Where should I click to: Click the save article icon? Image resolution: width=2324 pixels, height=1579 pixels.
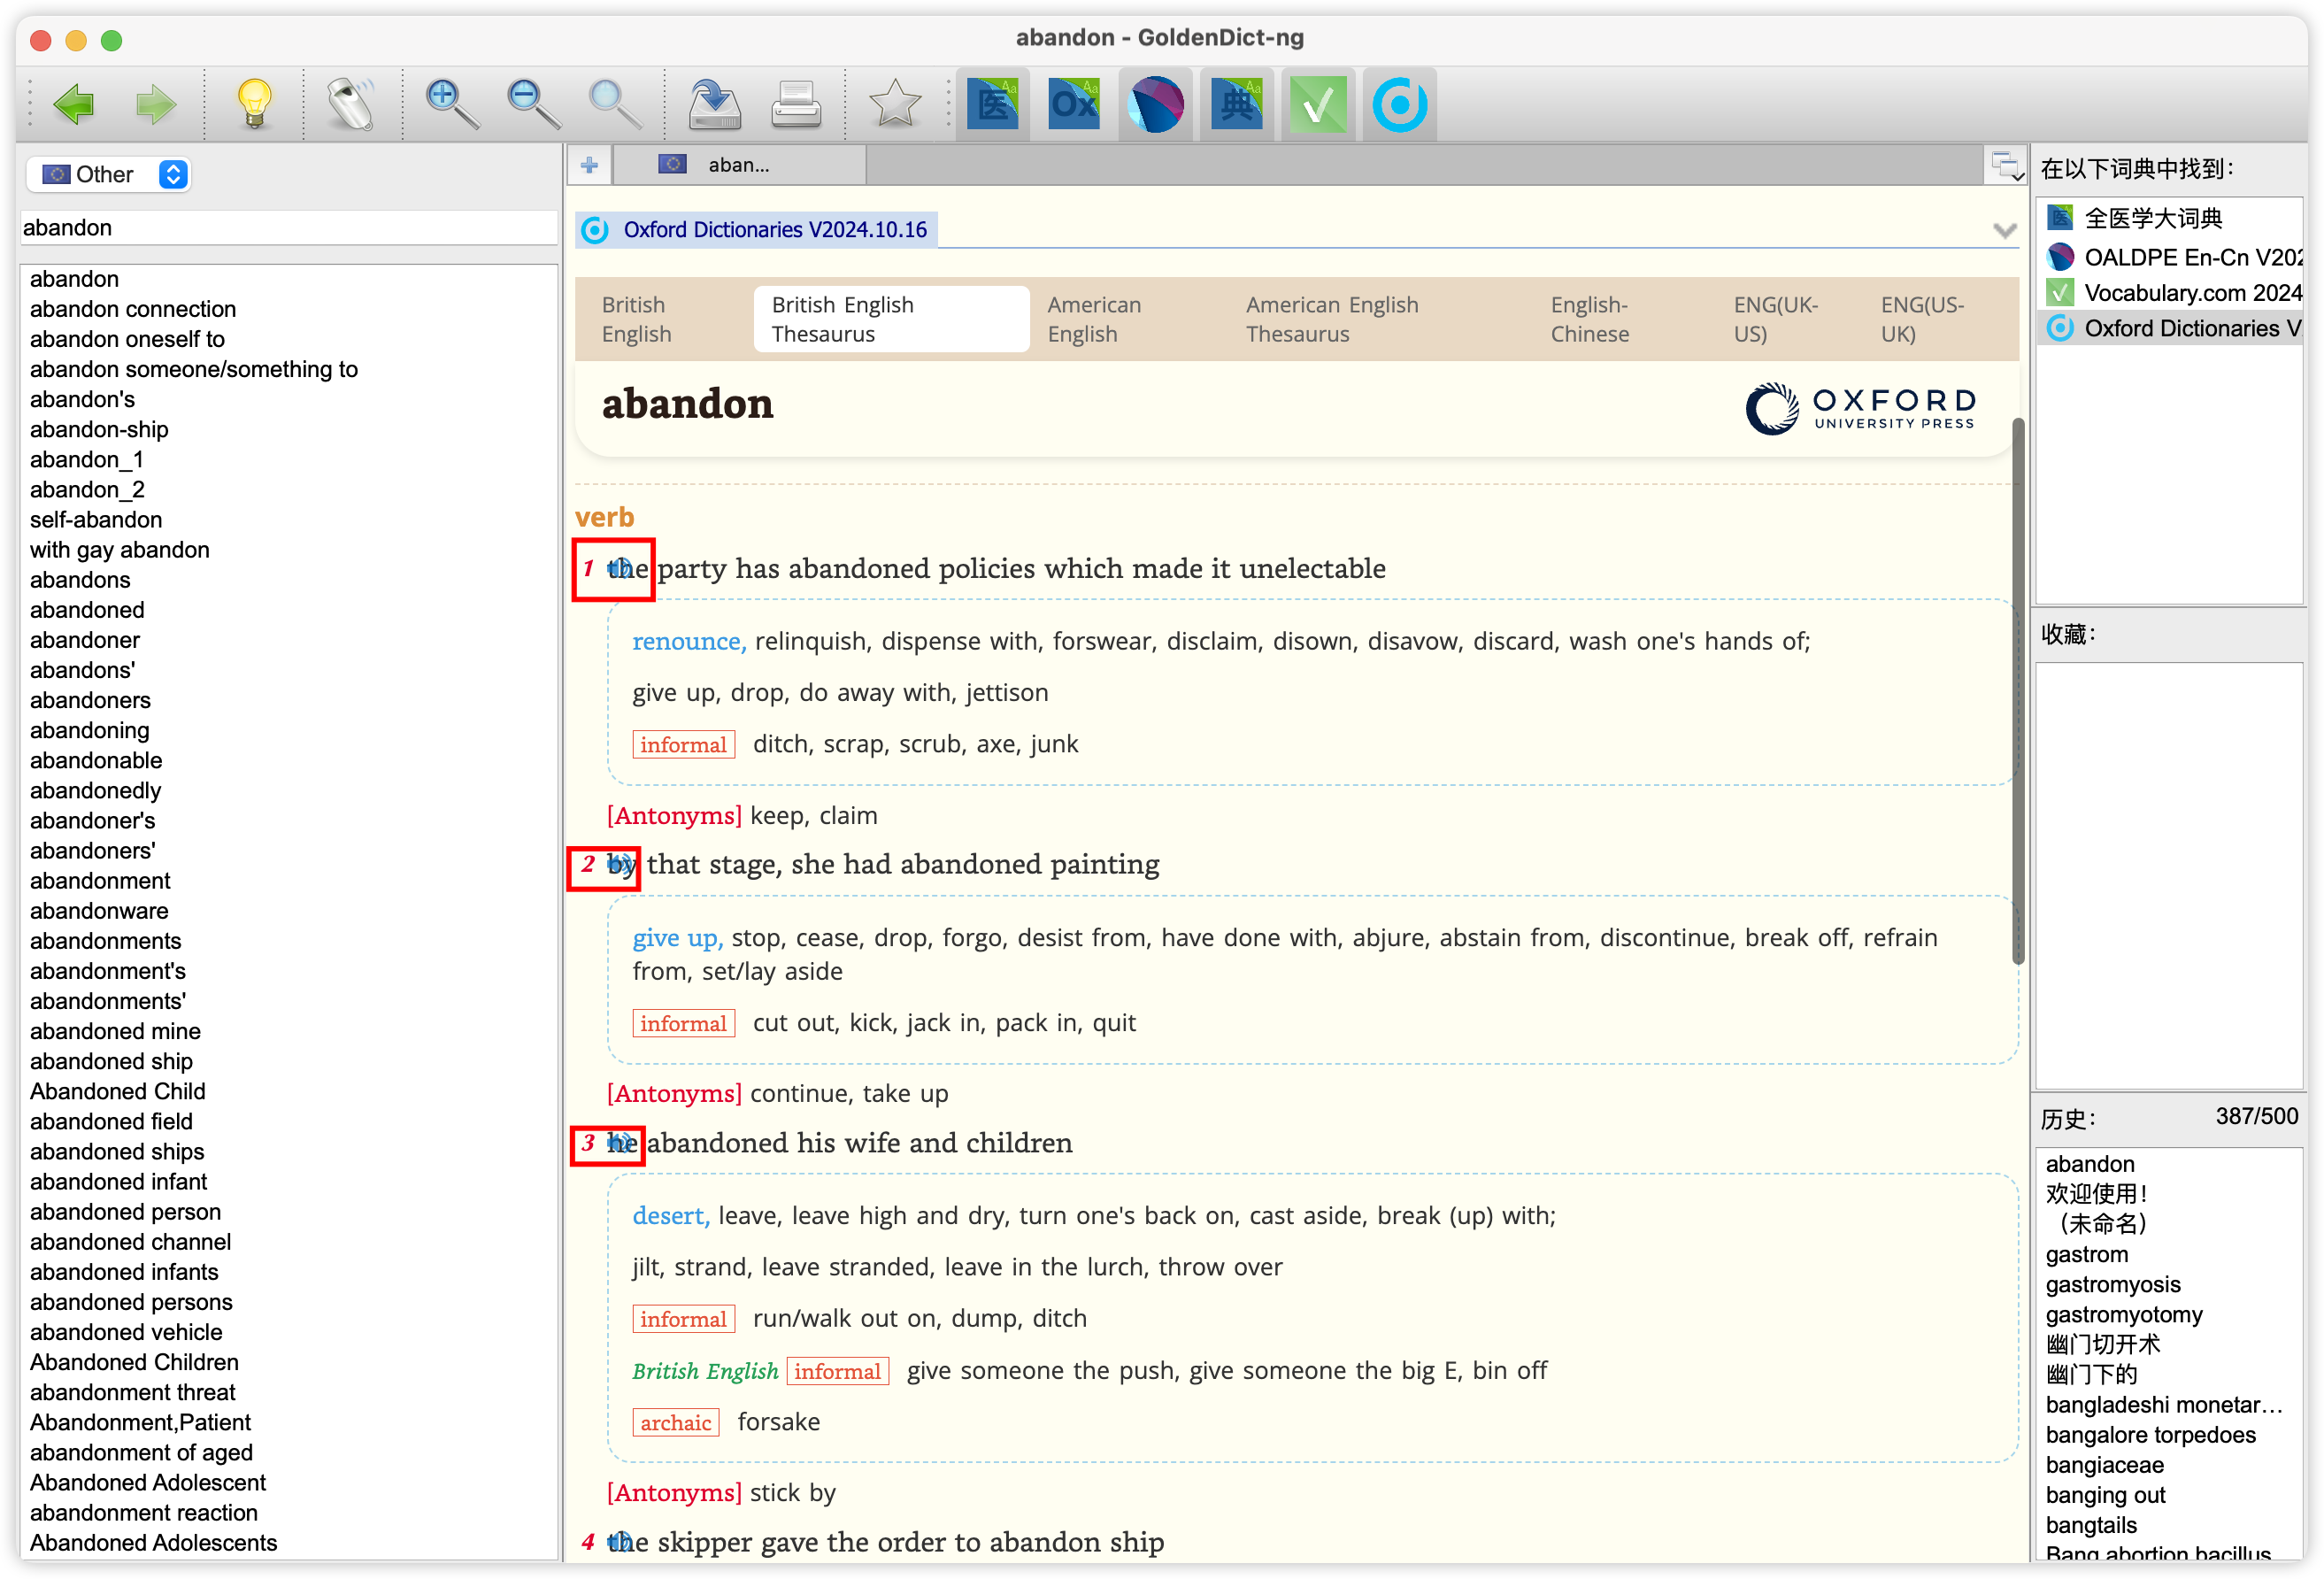point(714,104)
